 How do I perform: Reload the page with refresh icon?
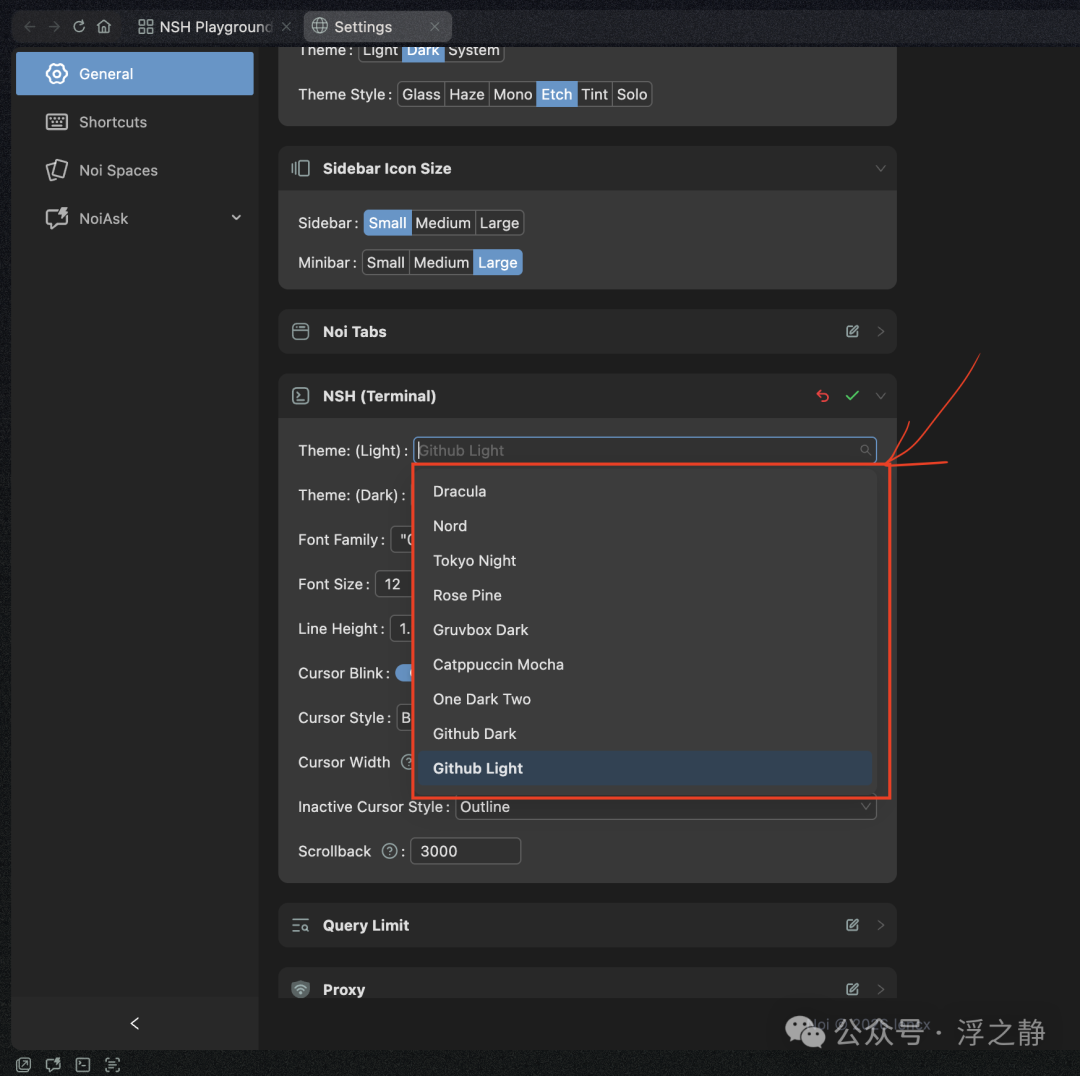pos(79,27)
